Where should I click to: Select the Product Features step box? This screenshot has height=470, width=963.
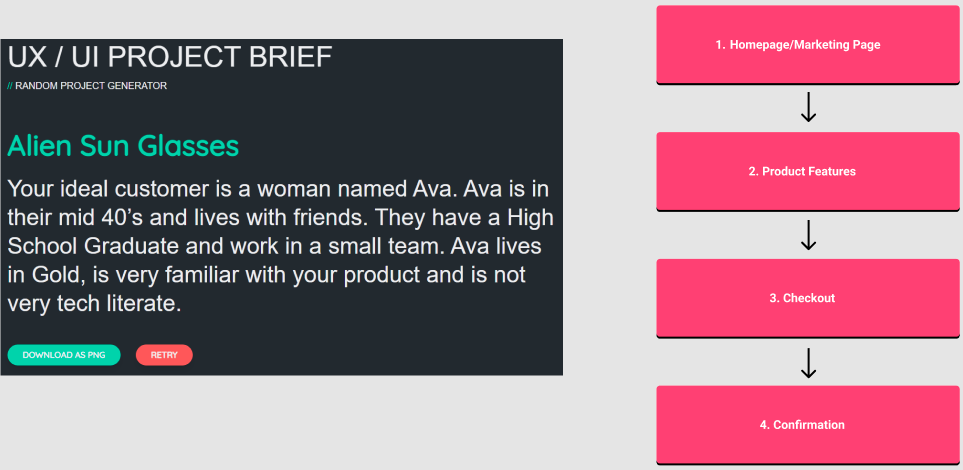(x=809, y=171)
